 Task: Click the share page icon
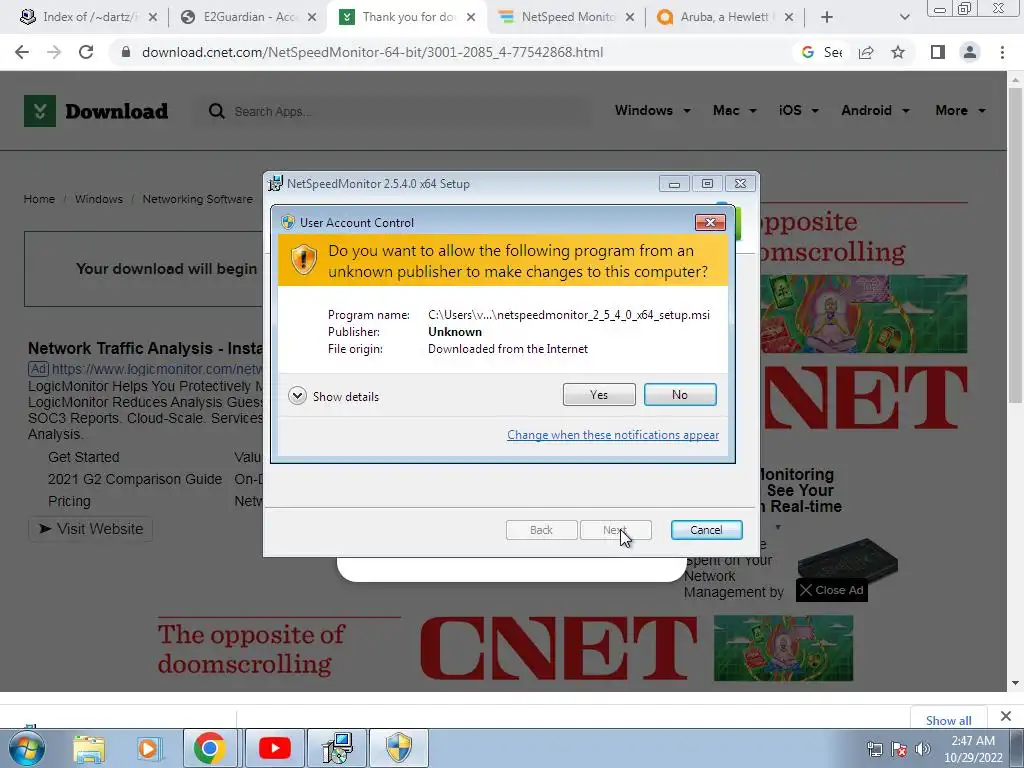tap(866, 52)
